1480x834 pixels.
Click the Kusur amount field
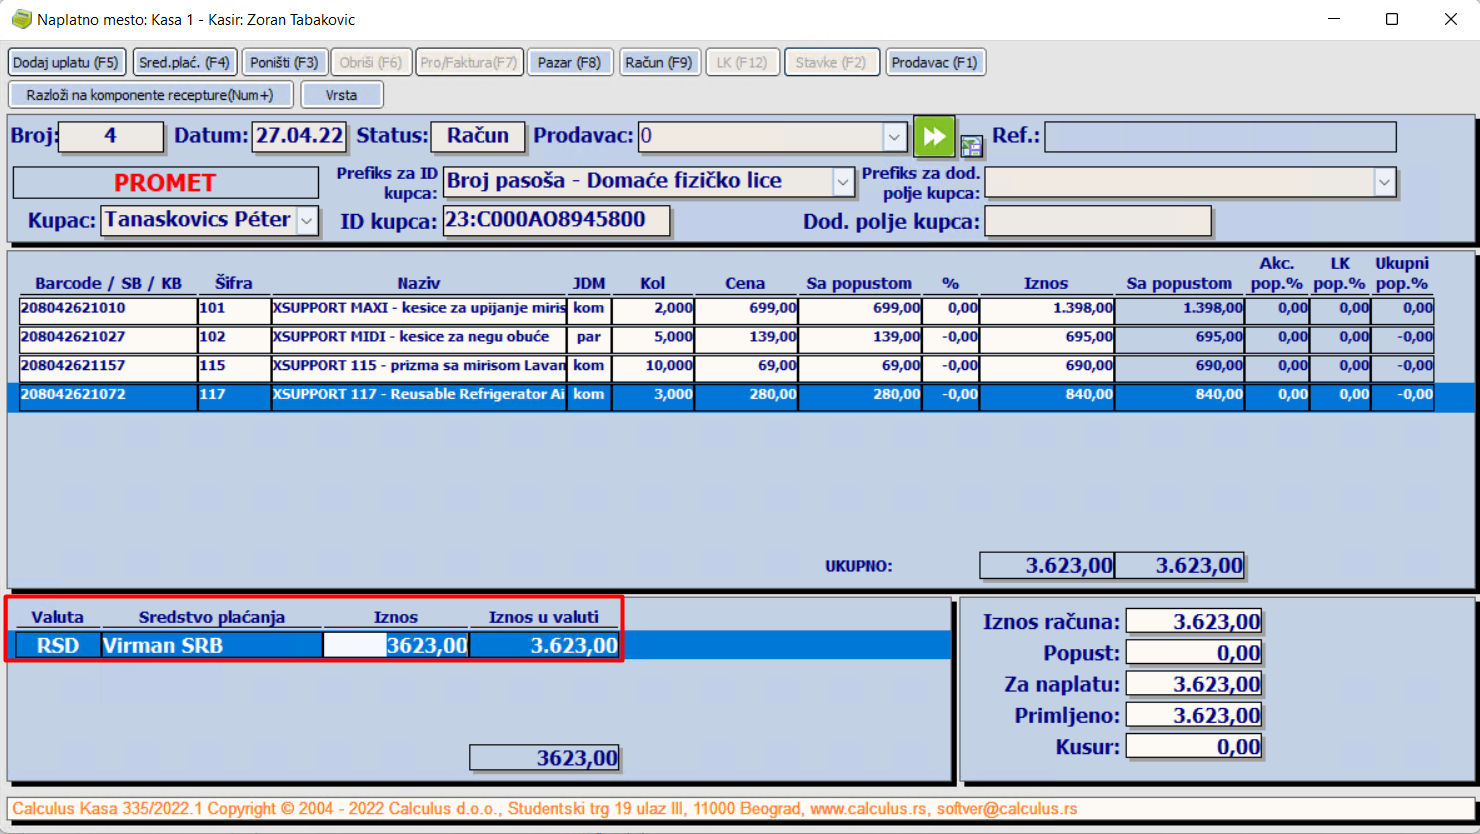pos(1194,746)
